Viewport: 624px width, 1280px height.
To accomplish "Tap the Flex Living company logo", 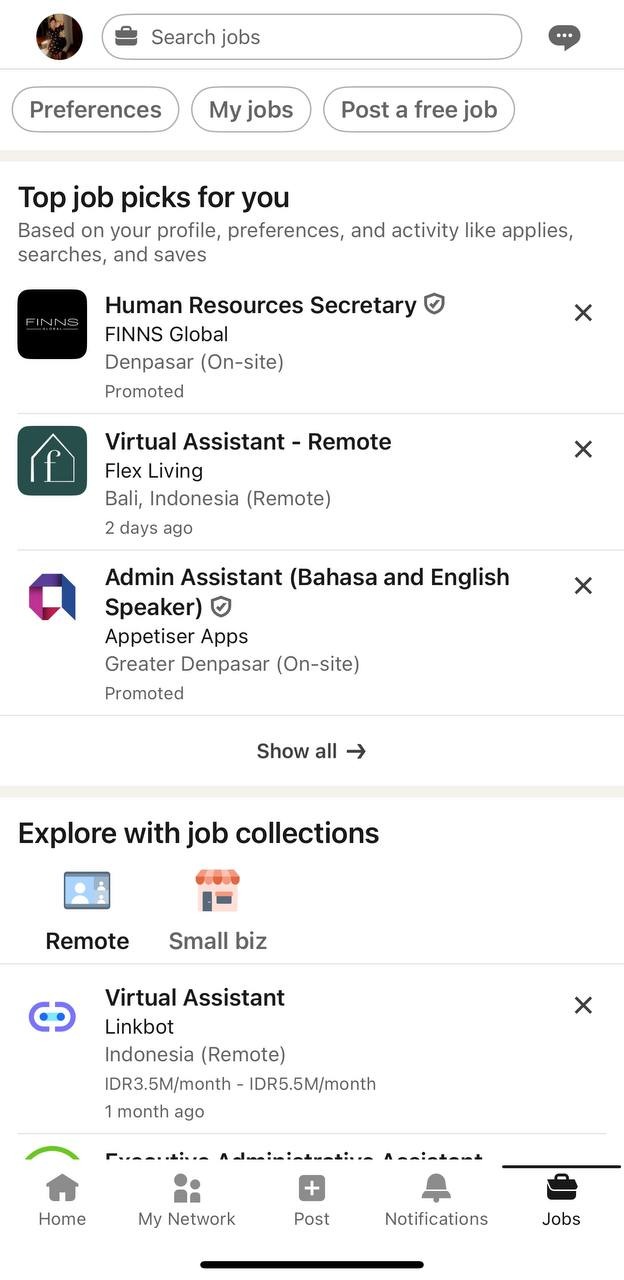I will (x=52, y=460).
